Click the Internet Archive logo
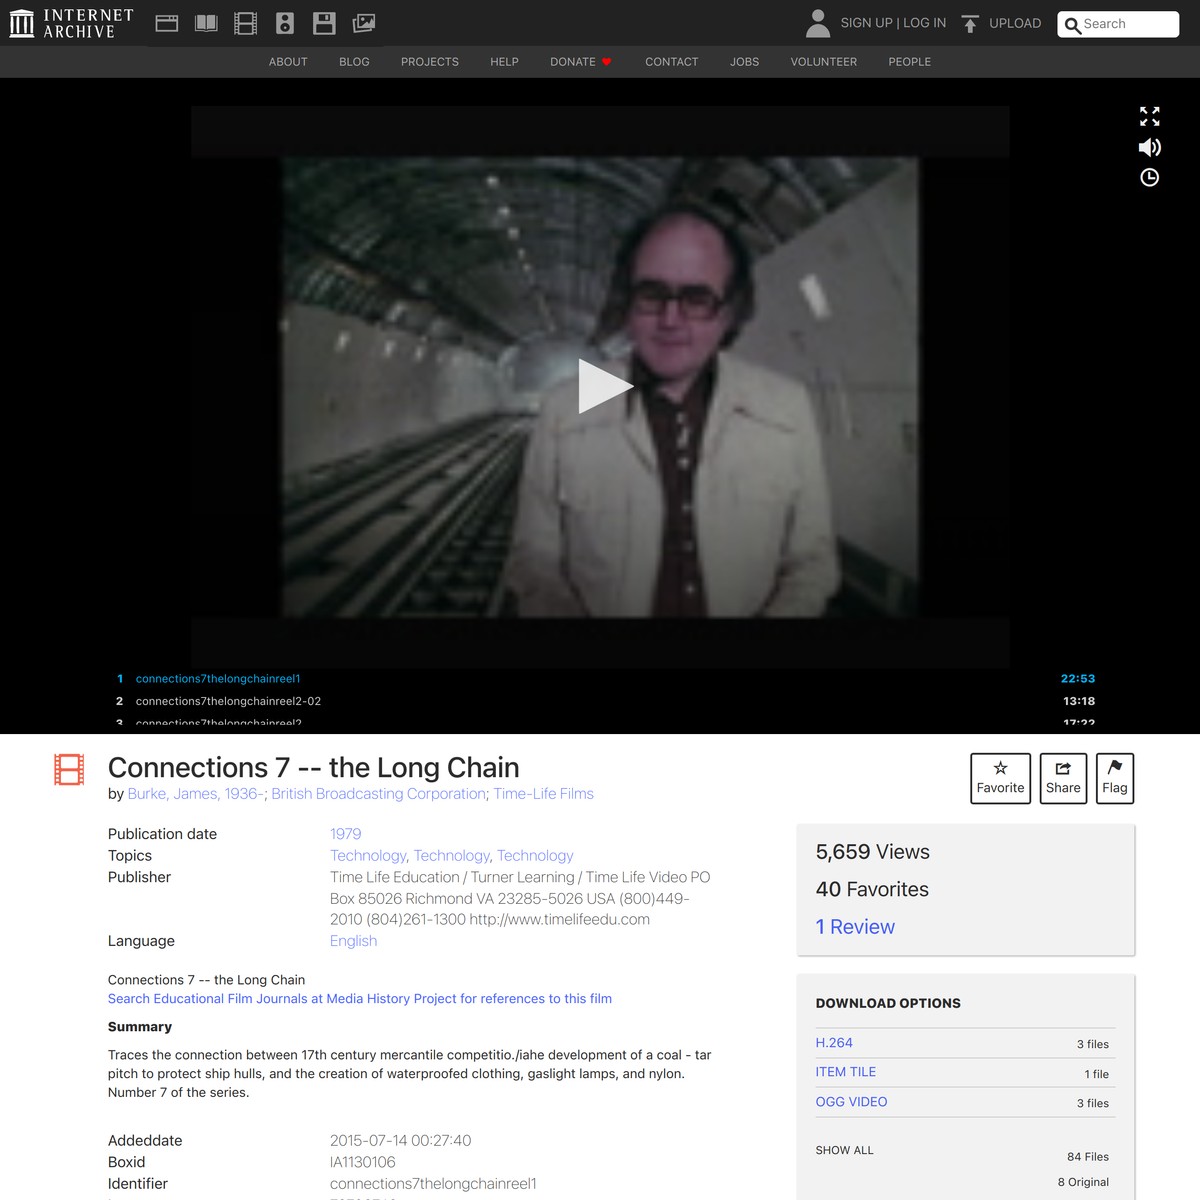This screenshot has height=1200, width=1200. 70,22
